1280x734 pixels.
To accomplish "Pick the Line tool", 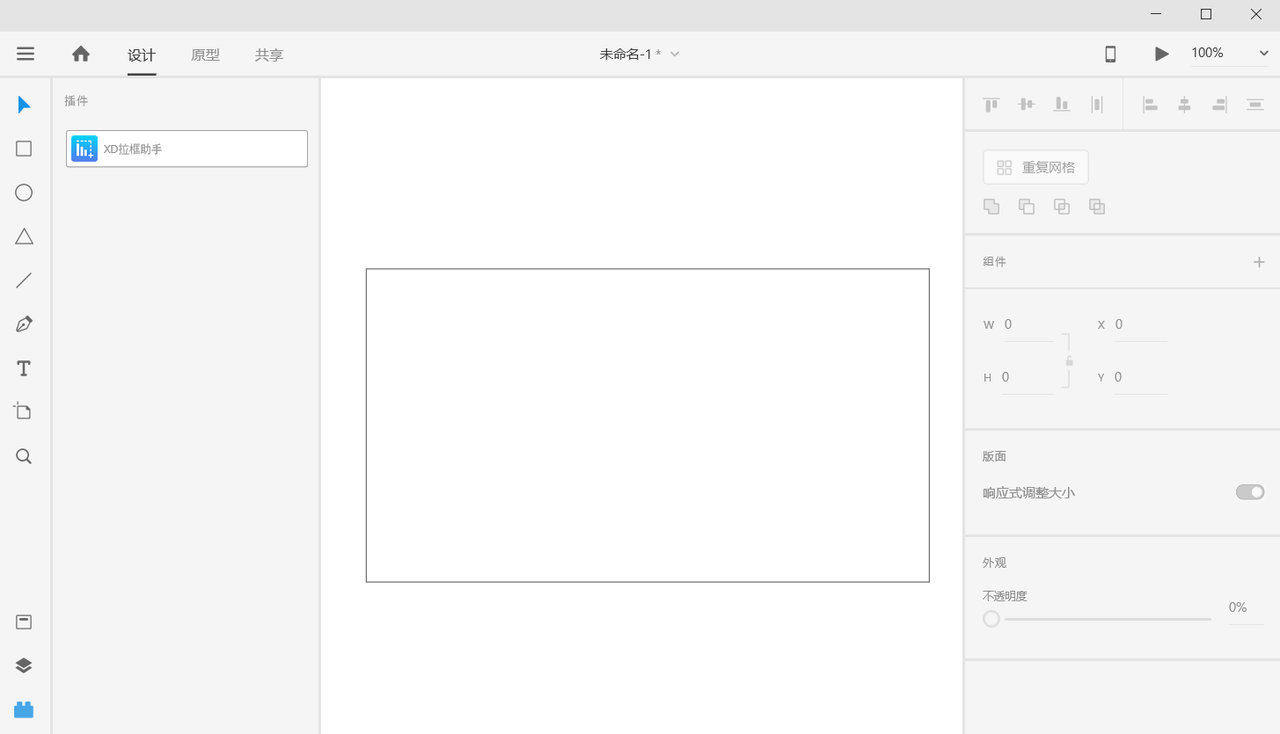I will coord(24,281).
